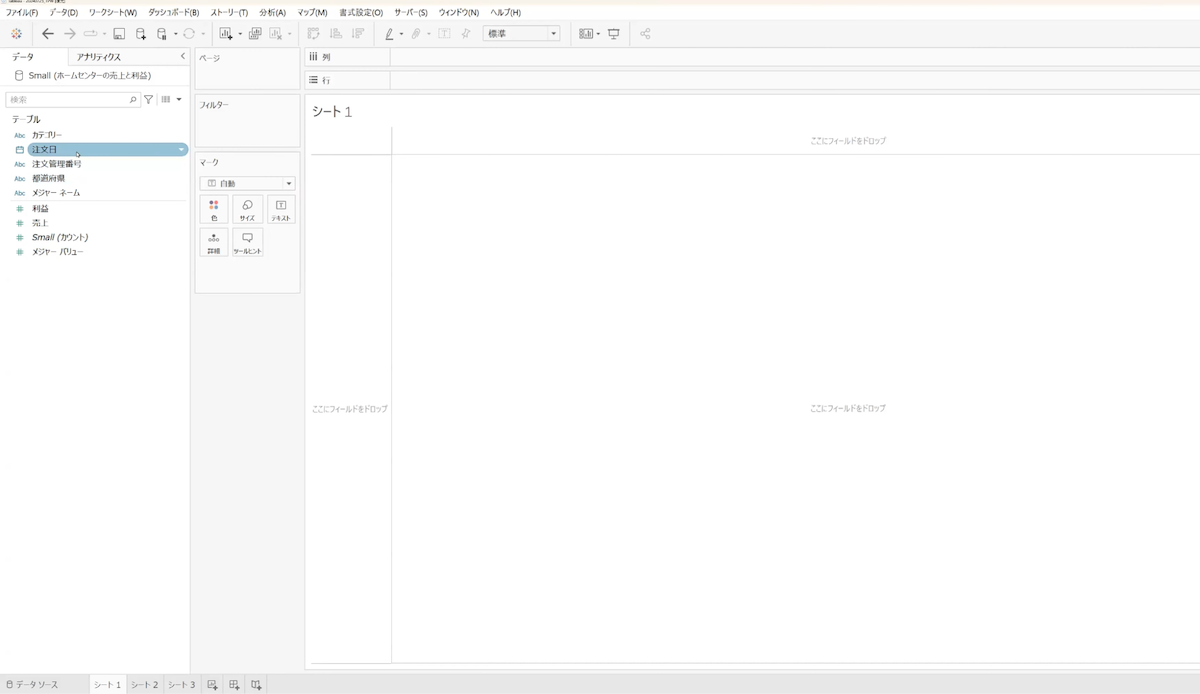Click the データソース button at bottom left

[32, 685]
